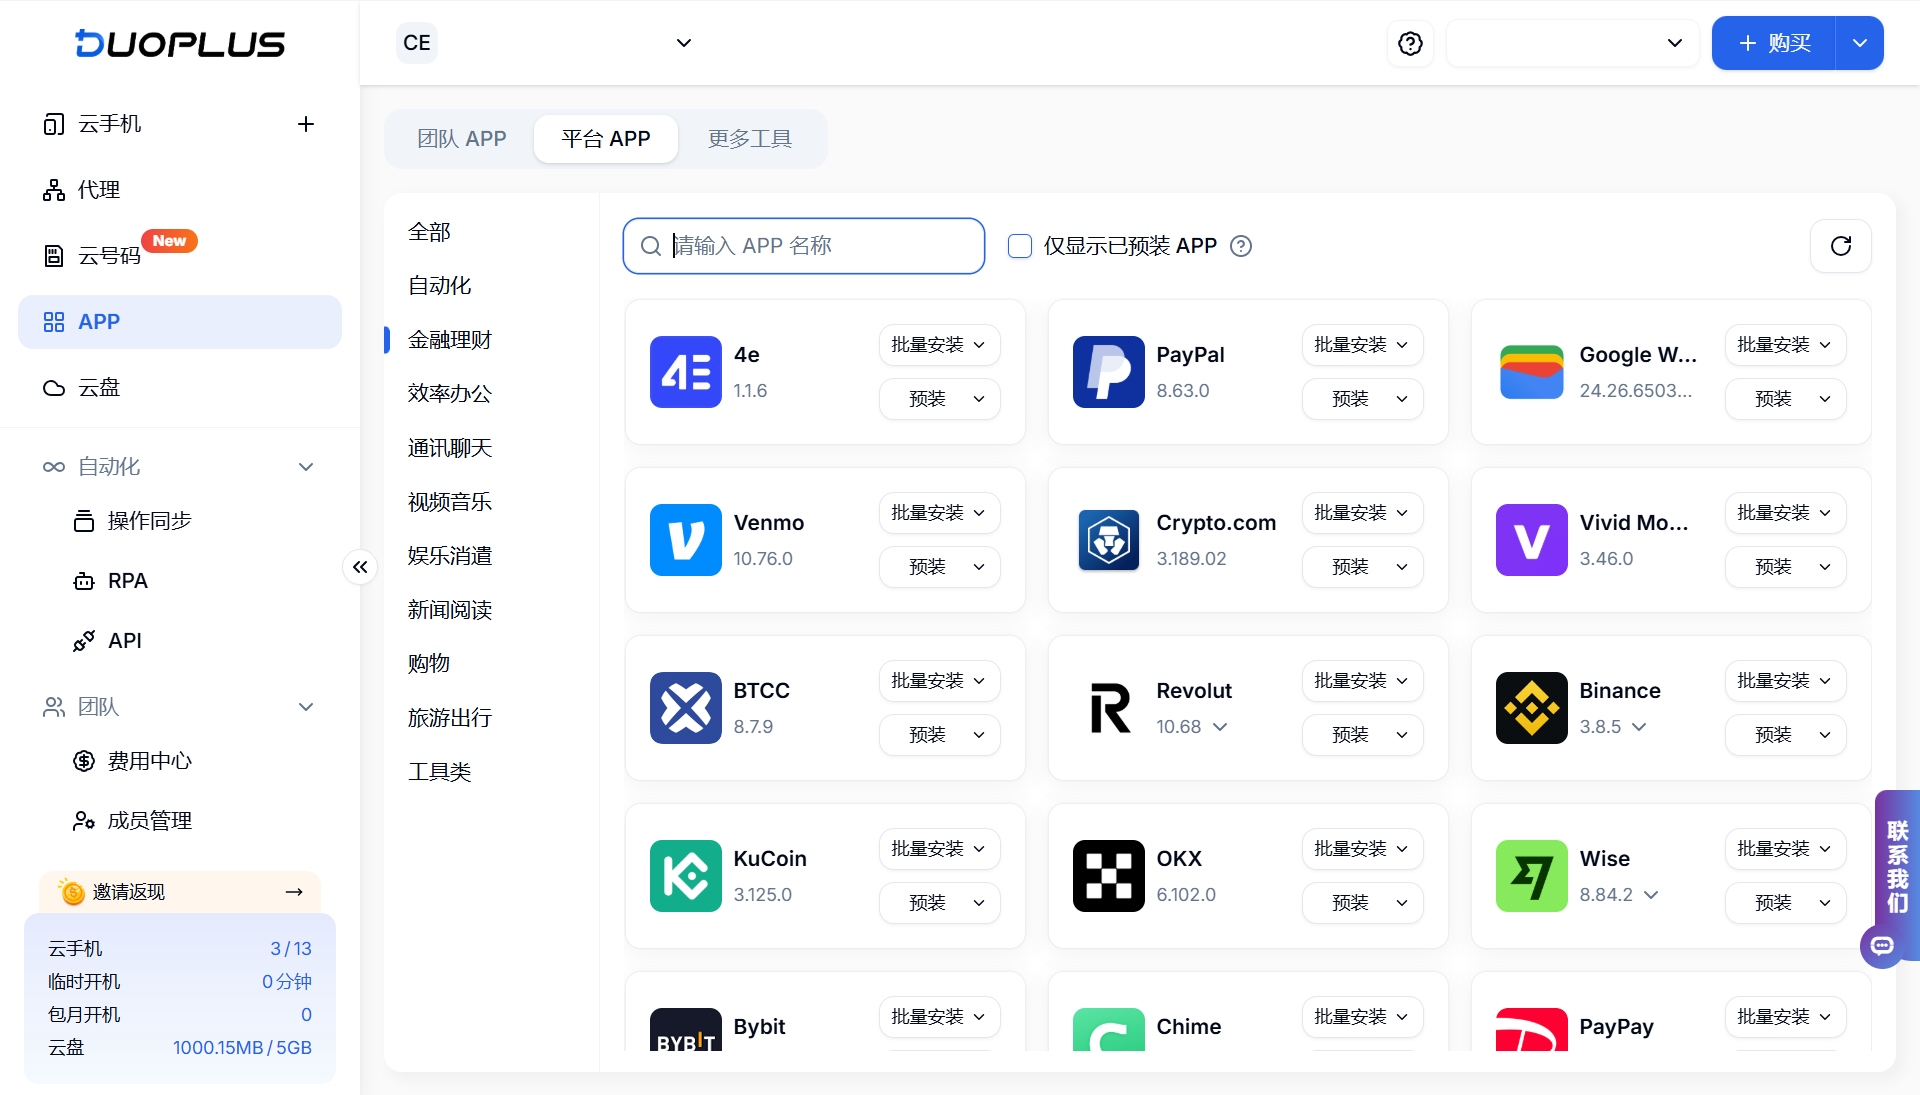
Task: Open 云号码 in sidebar
Action: 109,256
